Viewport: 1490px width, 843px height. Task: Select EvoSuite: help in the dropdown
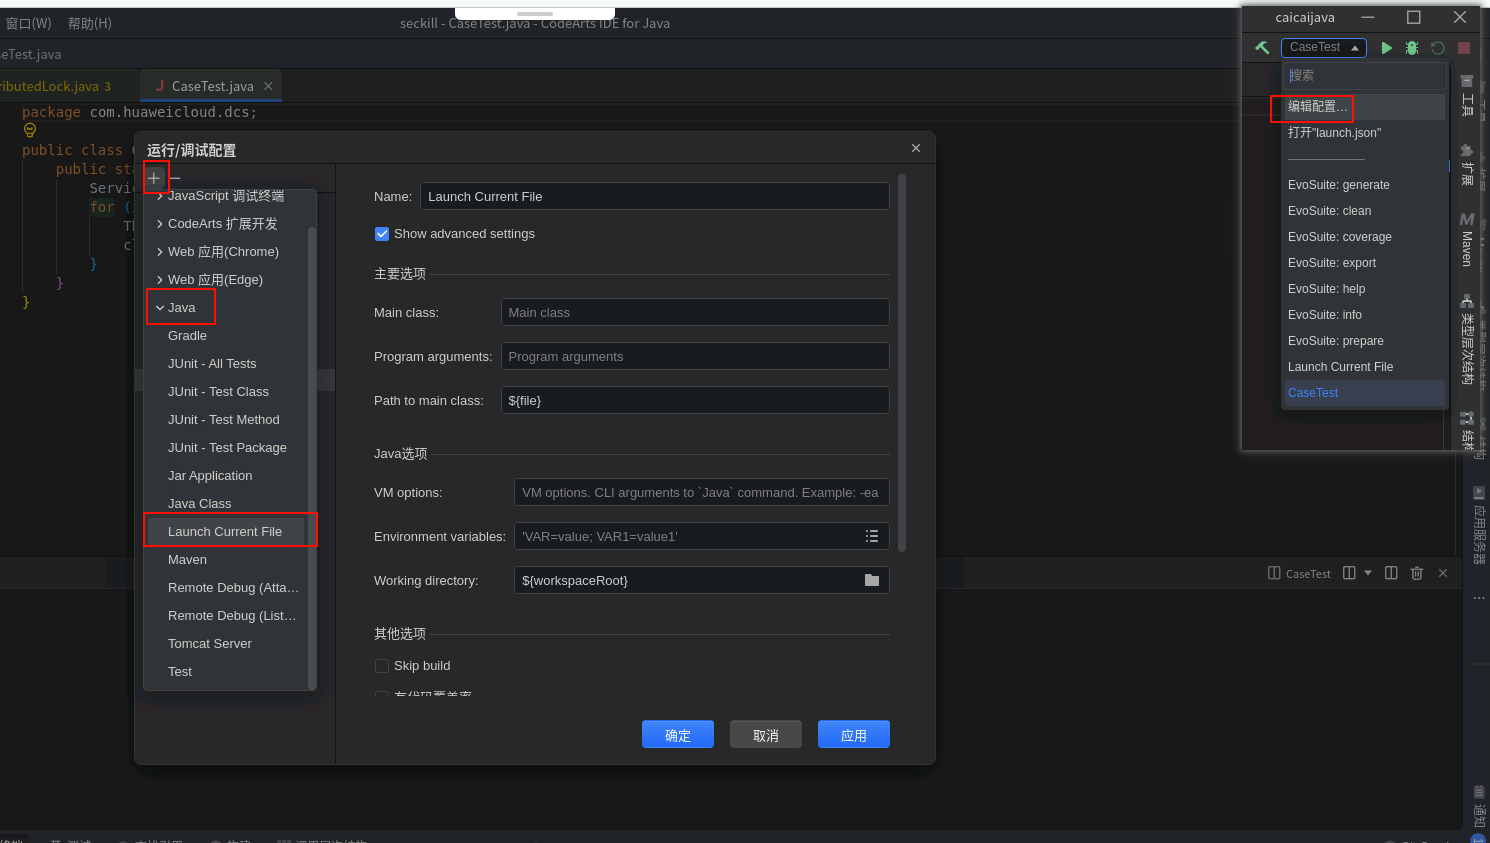1364,289
